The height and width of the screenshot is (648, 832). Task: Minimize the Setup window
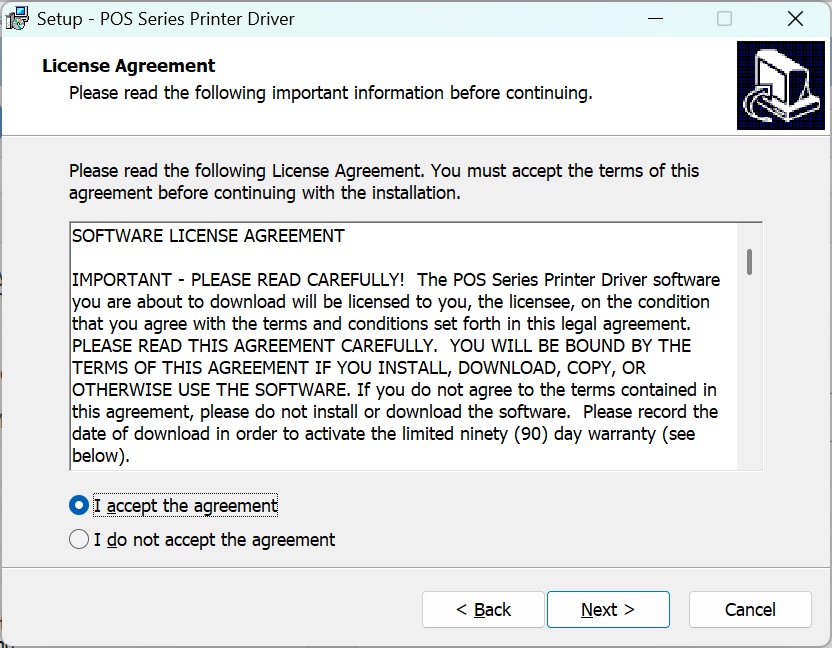(x=654, y=19)
